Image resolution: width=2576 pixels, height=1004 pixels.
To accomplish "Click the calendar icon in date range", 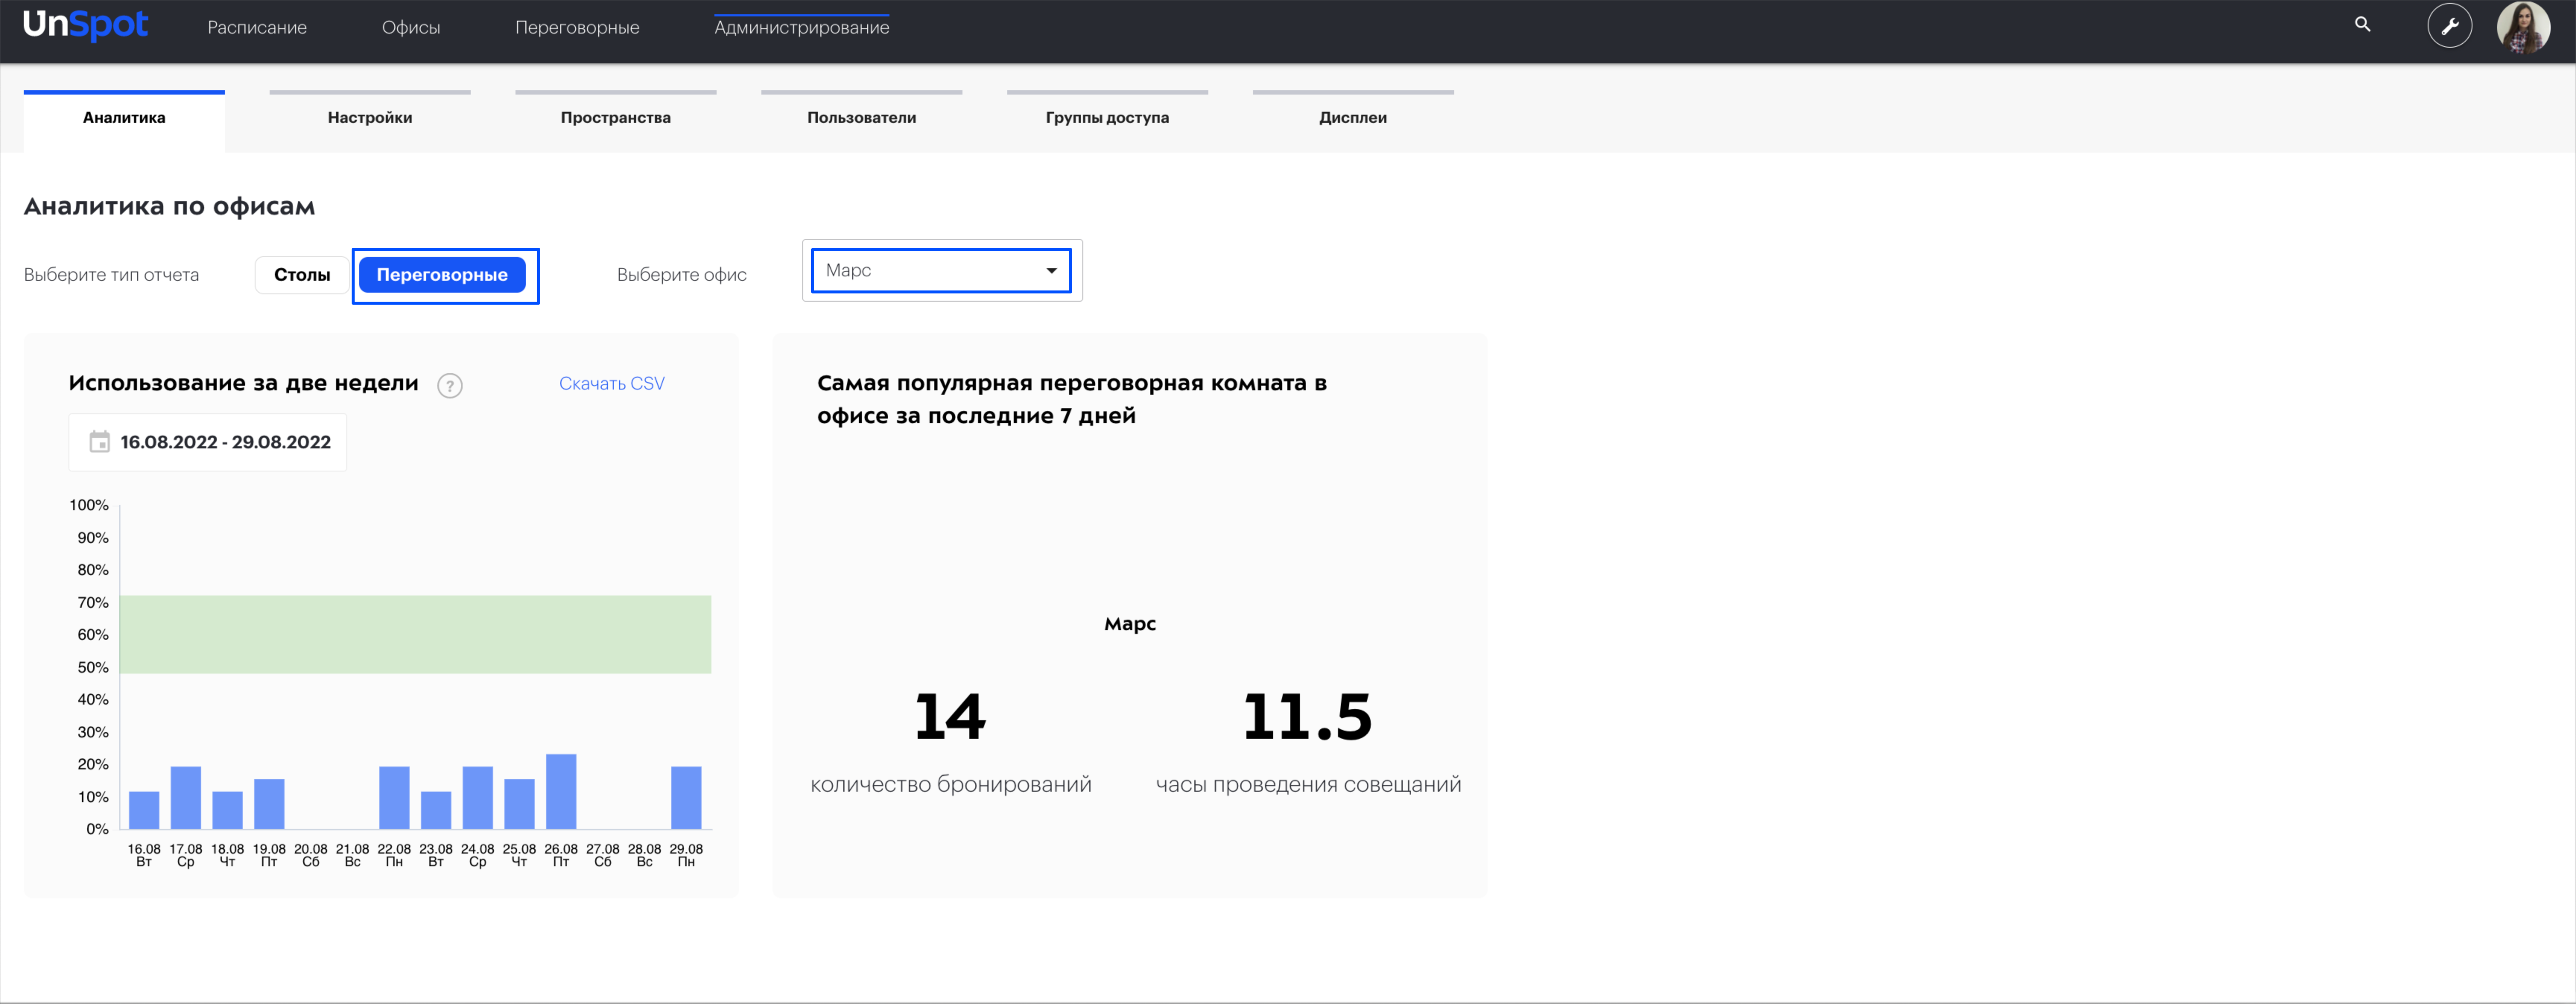I will (100, 442).
